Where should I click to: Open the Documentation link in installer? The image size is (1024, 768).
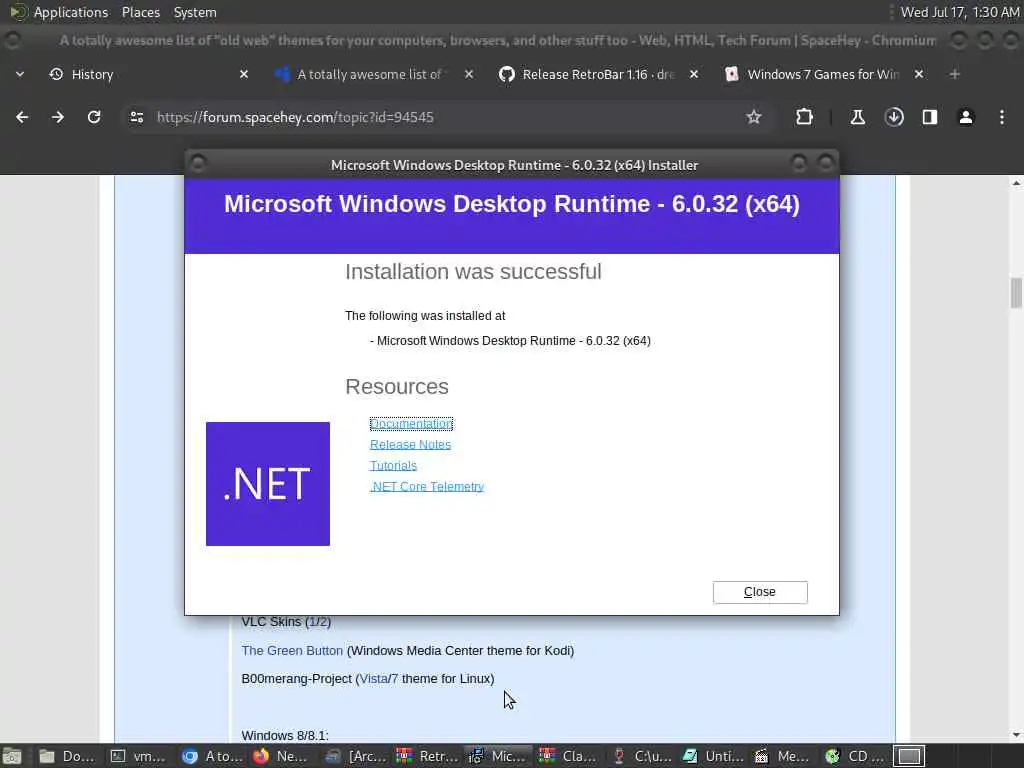point(411,424)
